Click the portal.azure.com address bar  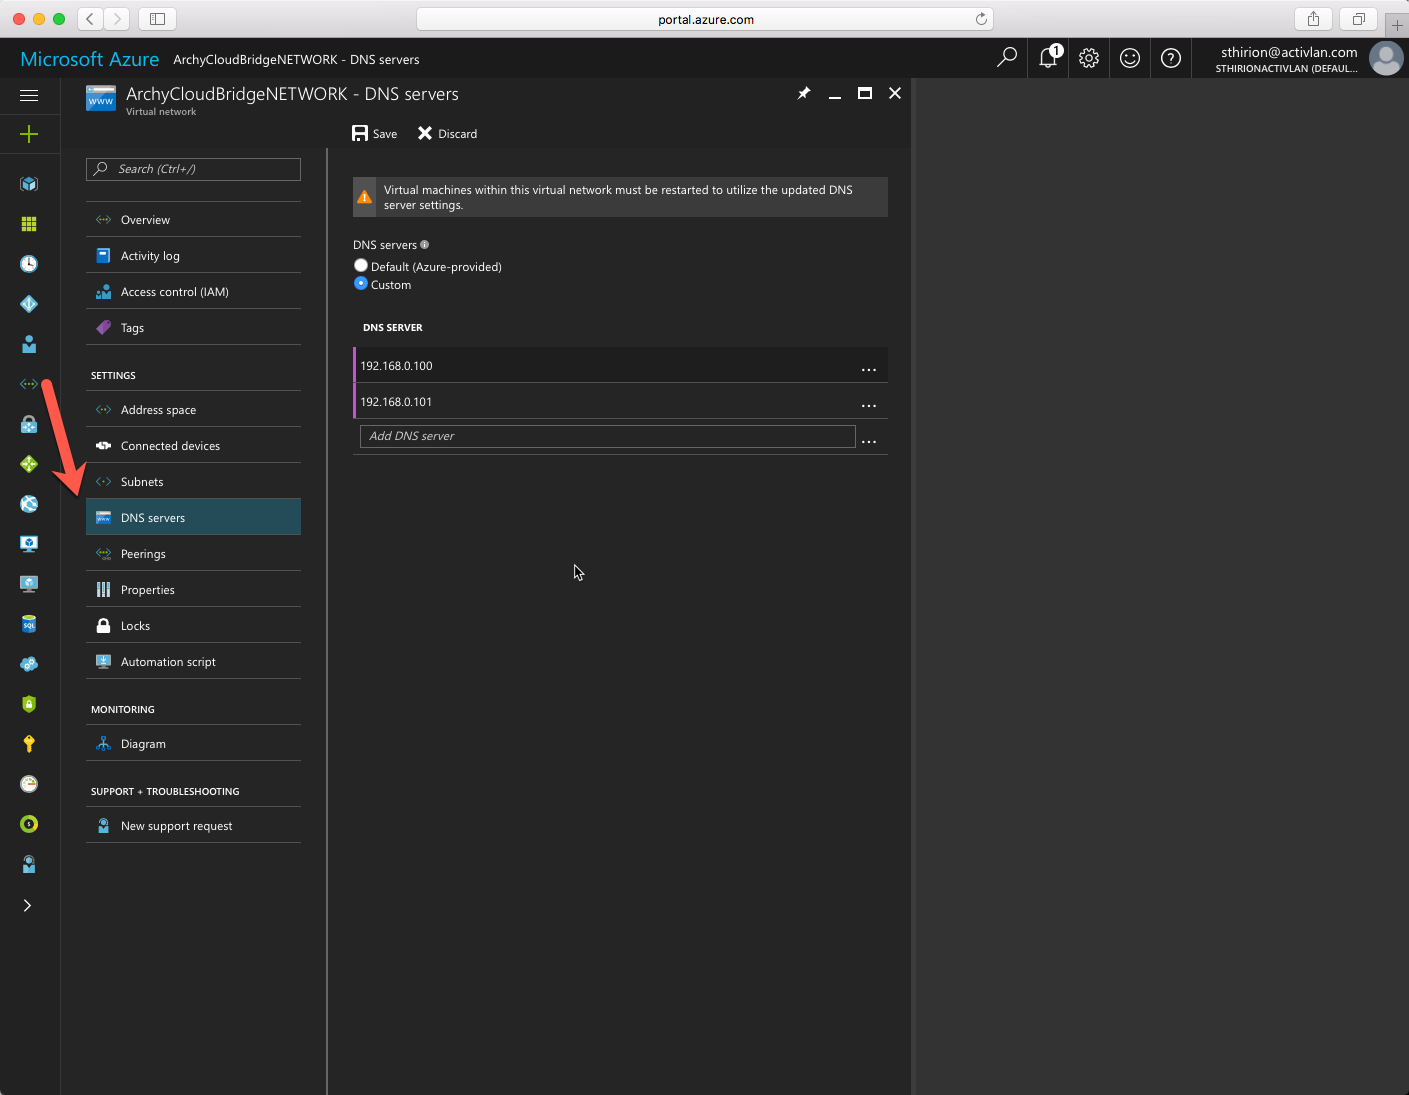(x=705, y=19)
